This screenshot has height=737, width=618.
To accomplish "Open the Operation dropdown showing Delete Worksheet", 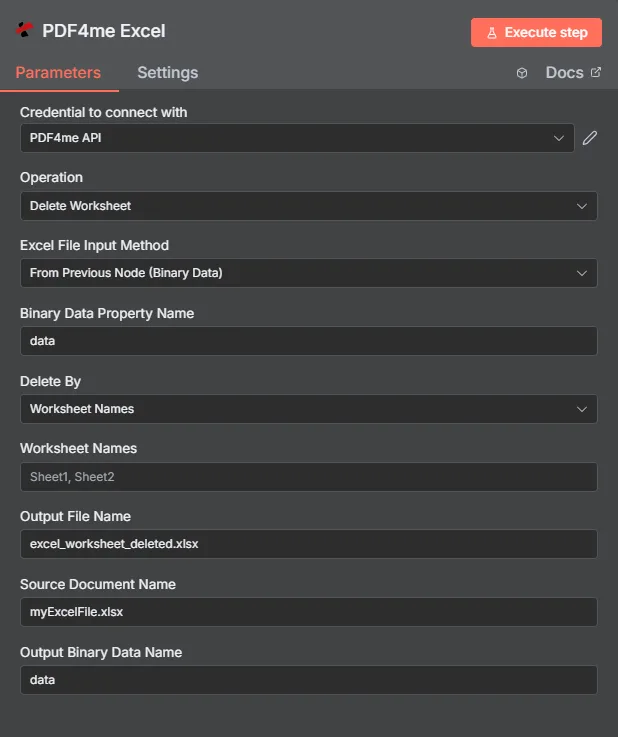I will click(x=309, y=206).
